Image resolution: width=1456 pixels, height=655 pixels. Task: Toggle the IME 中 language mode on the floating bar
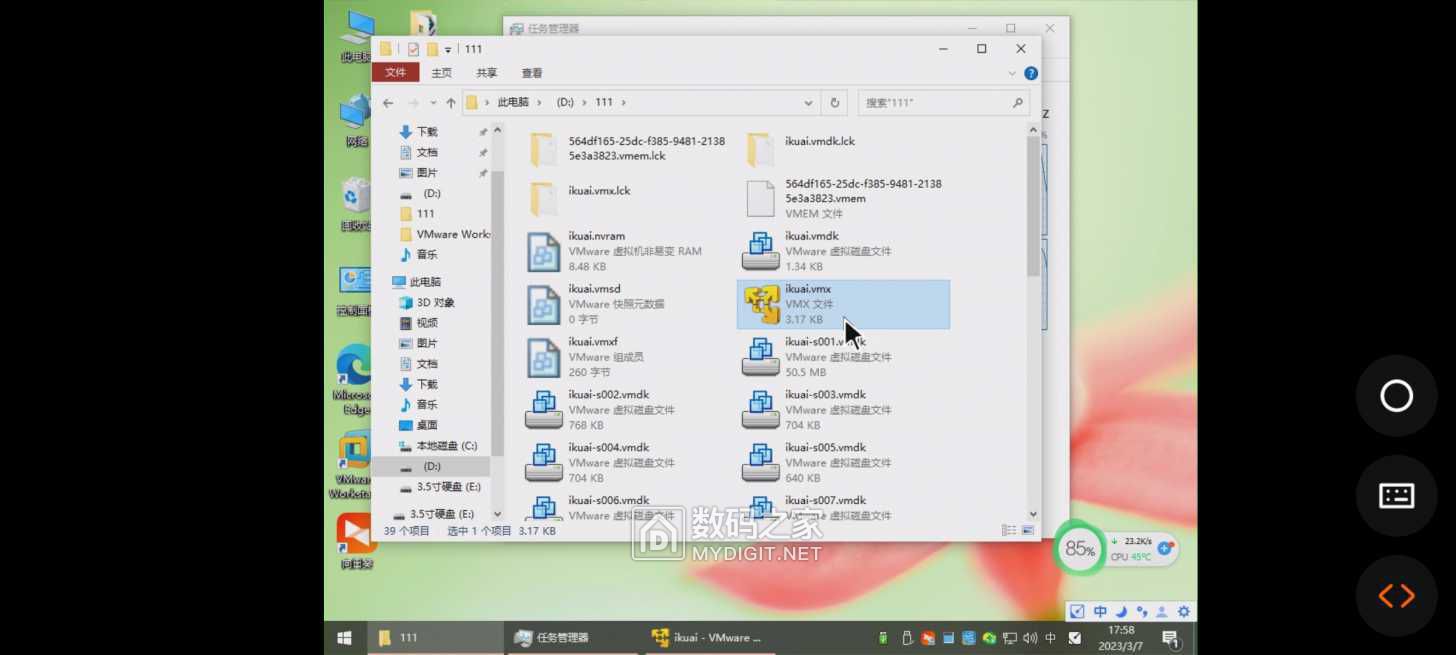(1100, 612)
